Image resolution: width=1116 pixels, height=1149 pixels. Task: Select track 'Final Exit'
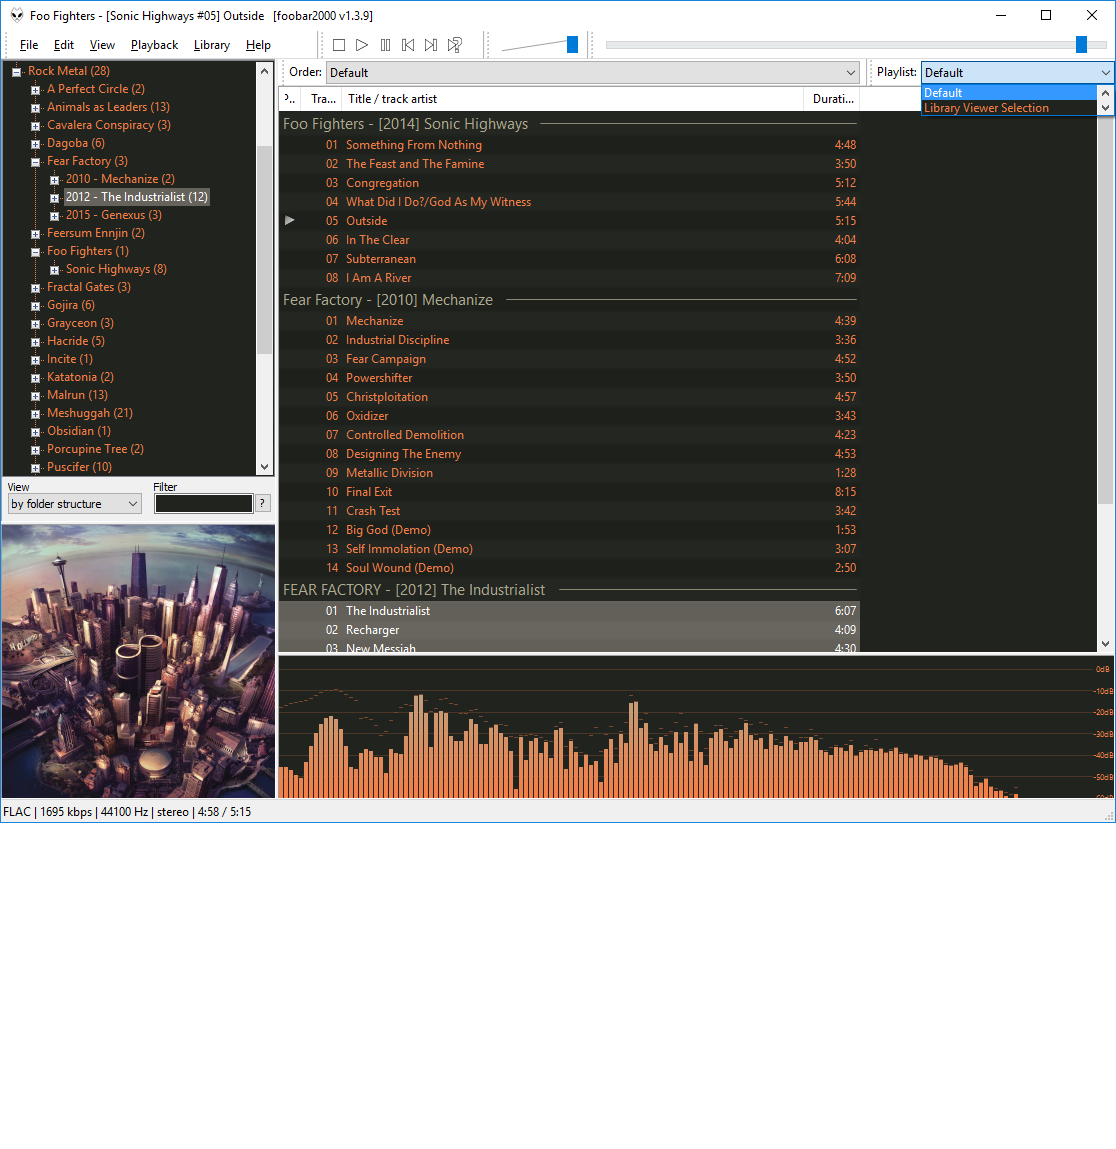569,492
